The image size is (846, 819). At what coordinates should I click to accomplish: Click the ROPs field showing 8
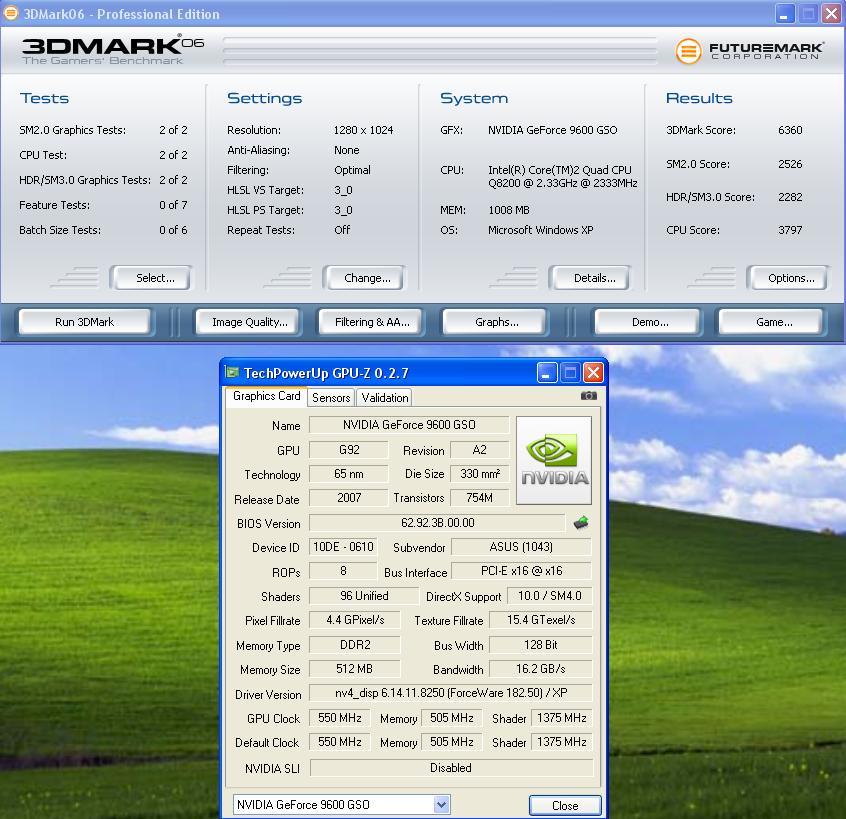343,571
